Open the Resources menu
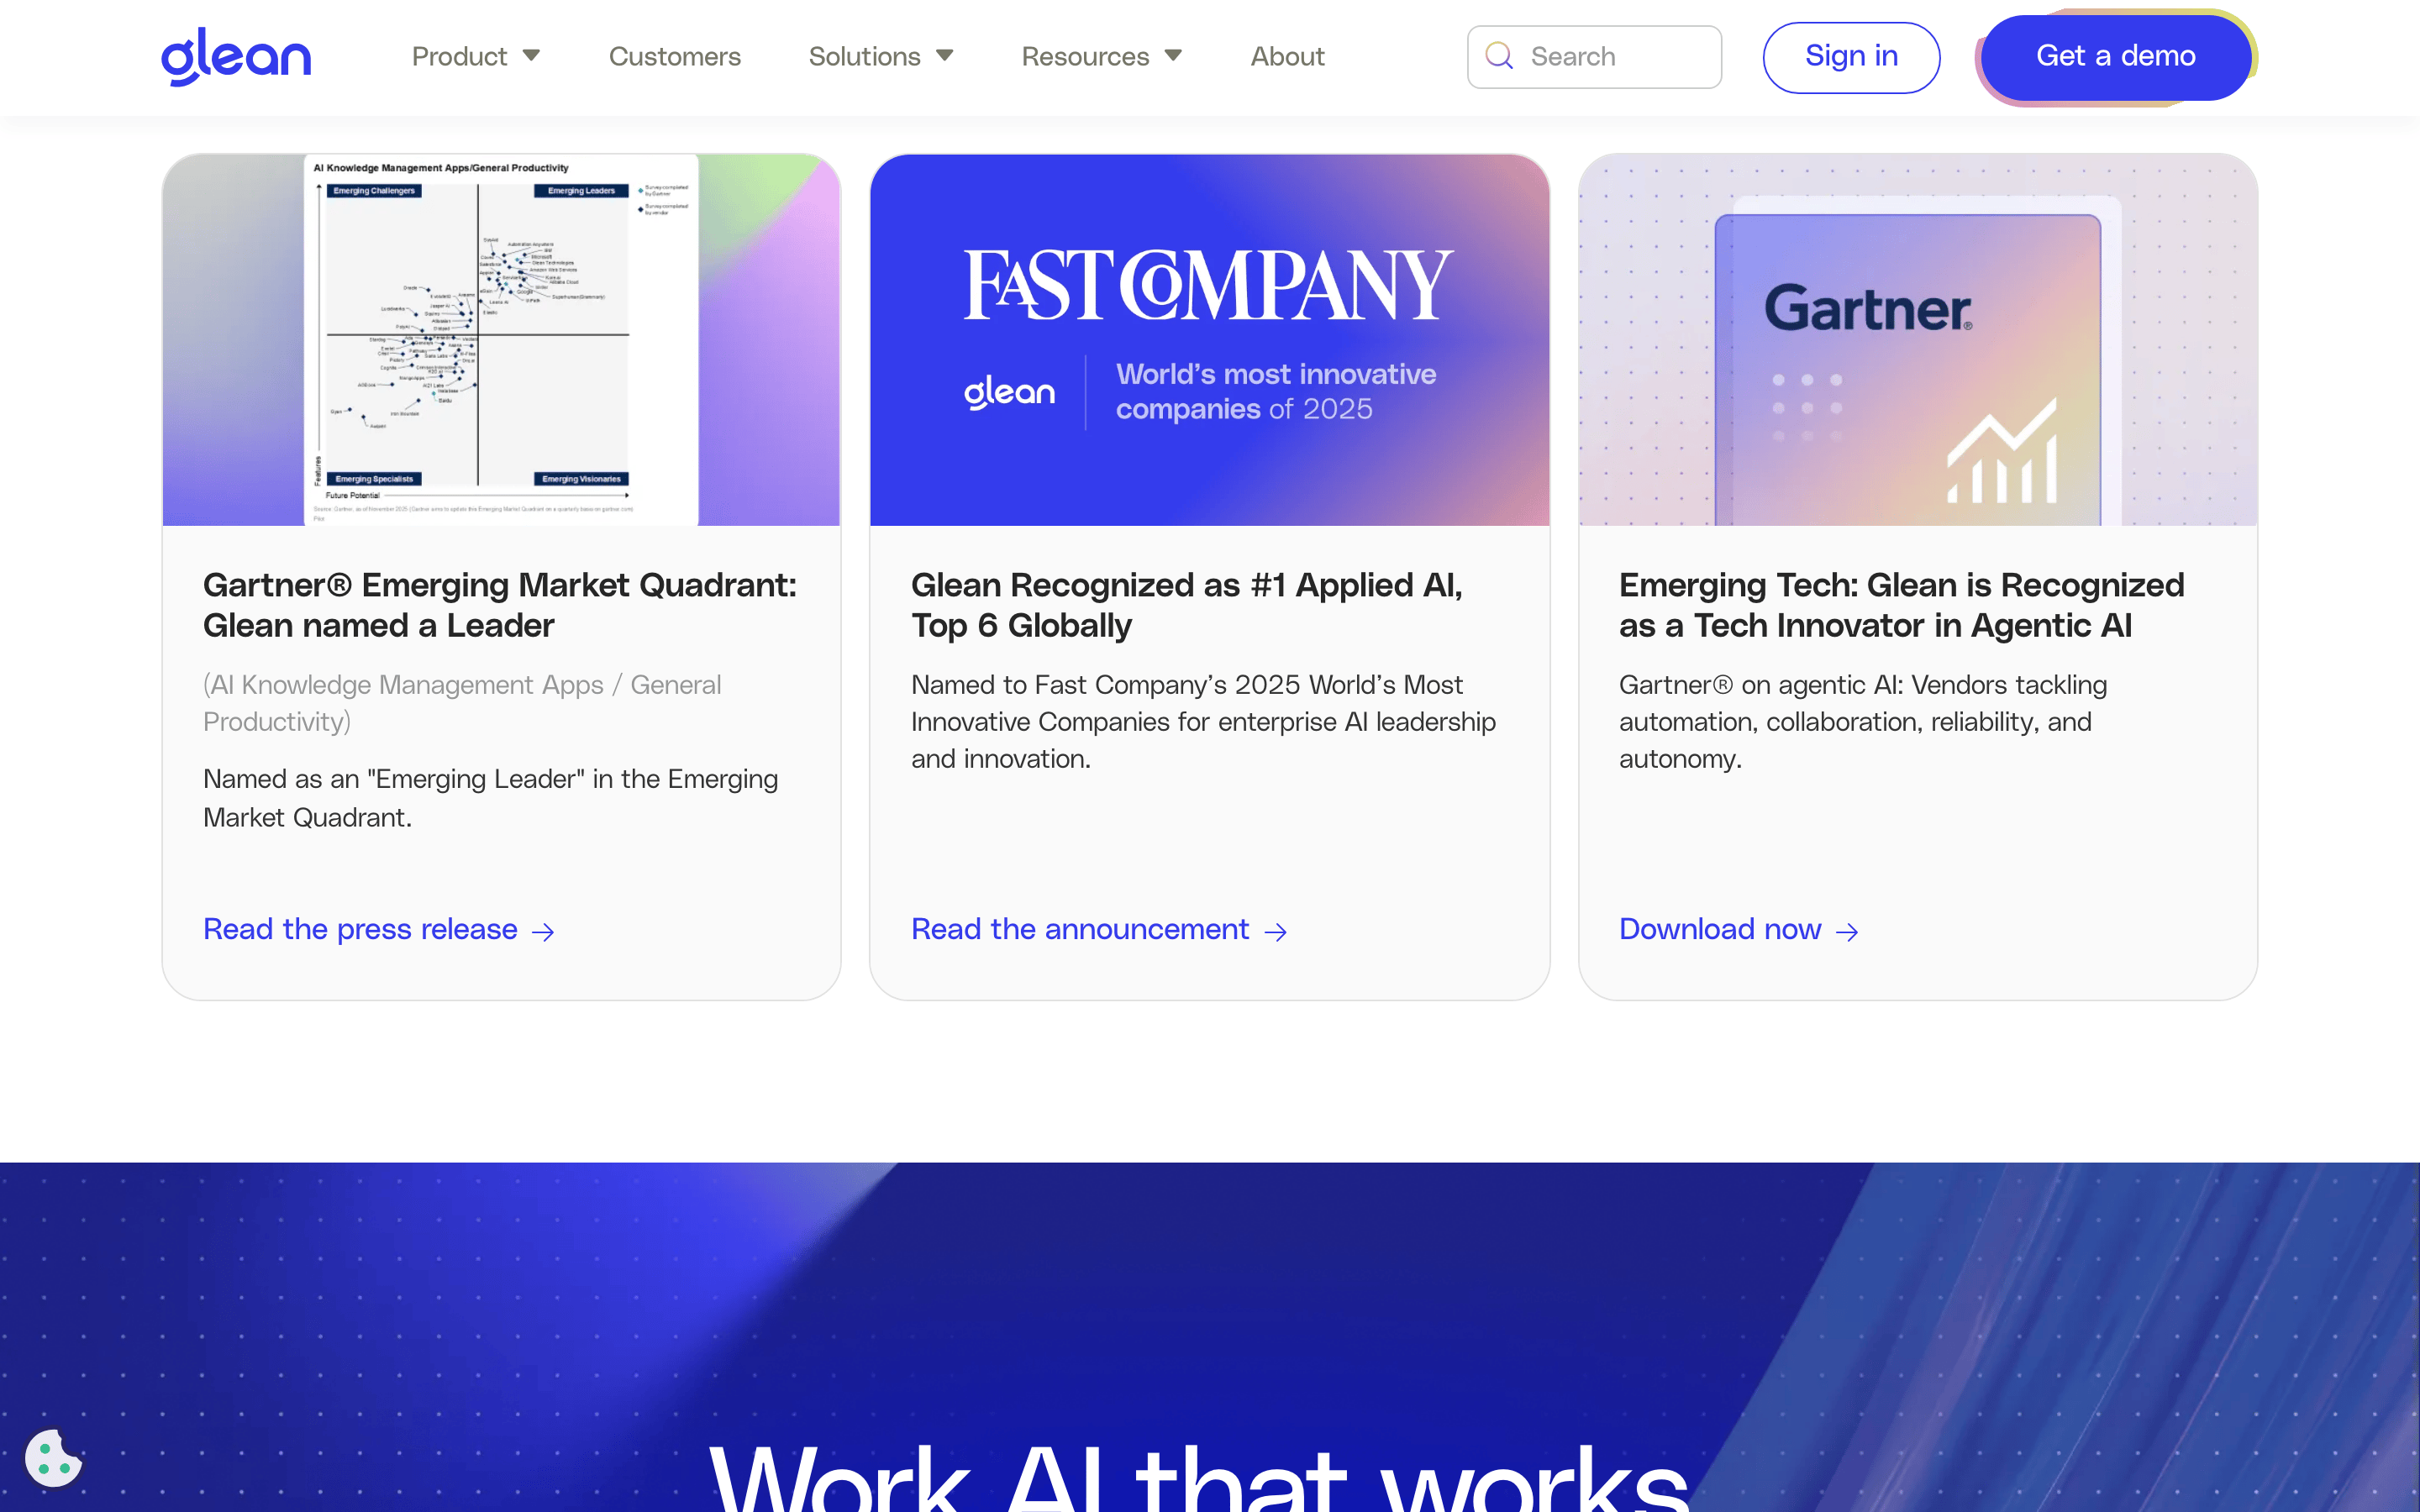Screen dimensions: 2420x1512 pos(1085,56)
